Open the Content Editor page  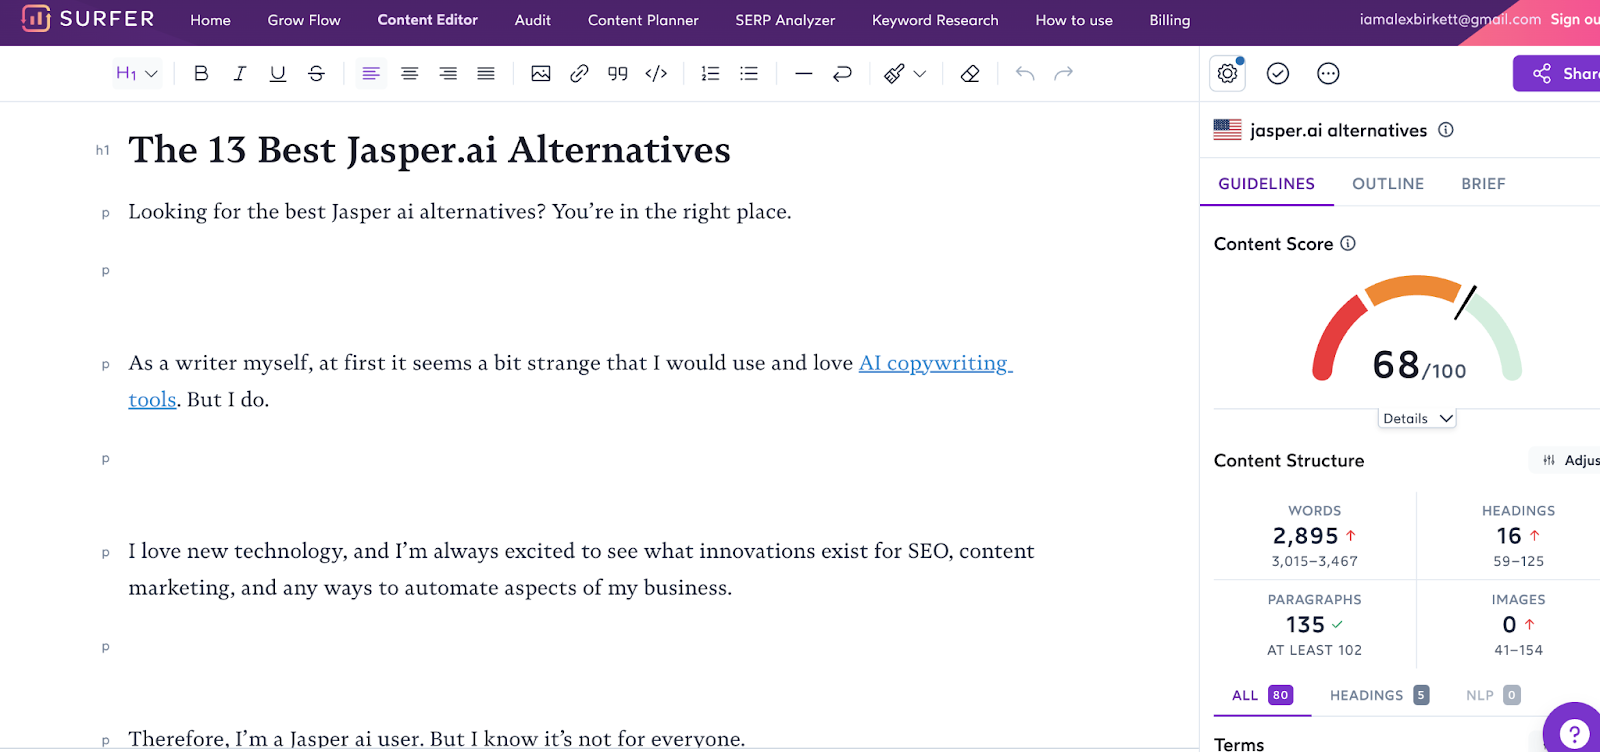[428, 20]
